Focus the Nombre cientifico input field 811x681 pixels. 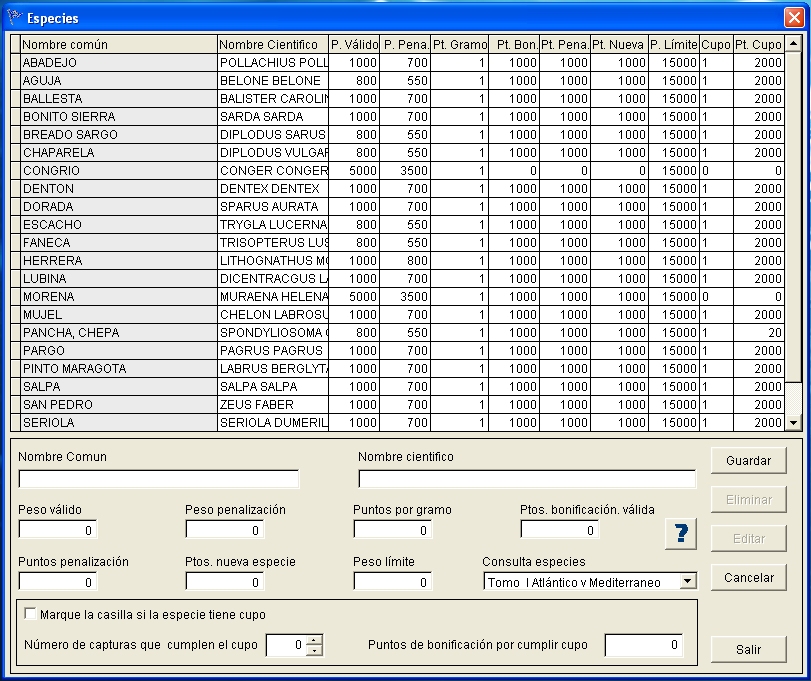pos(526,479)
